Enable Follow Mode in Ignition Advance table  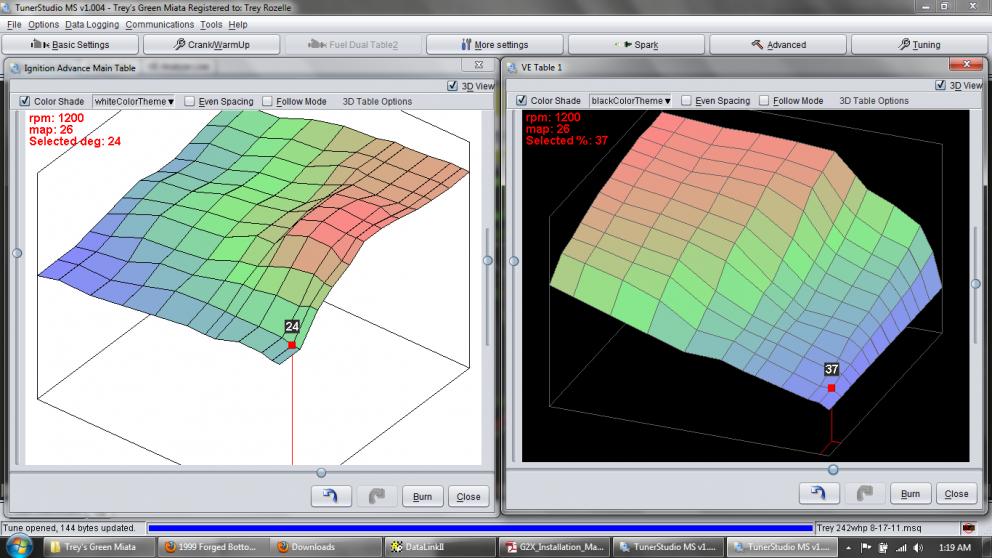point(267,101)
